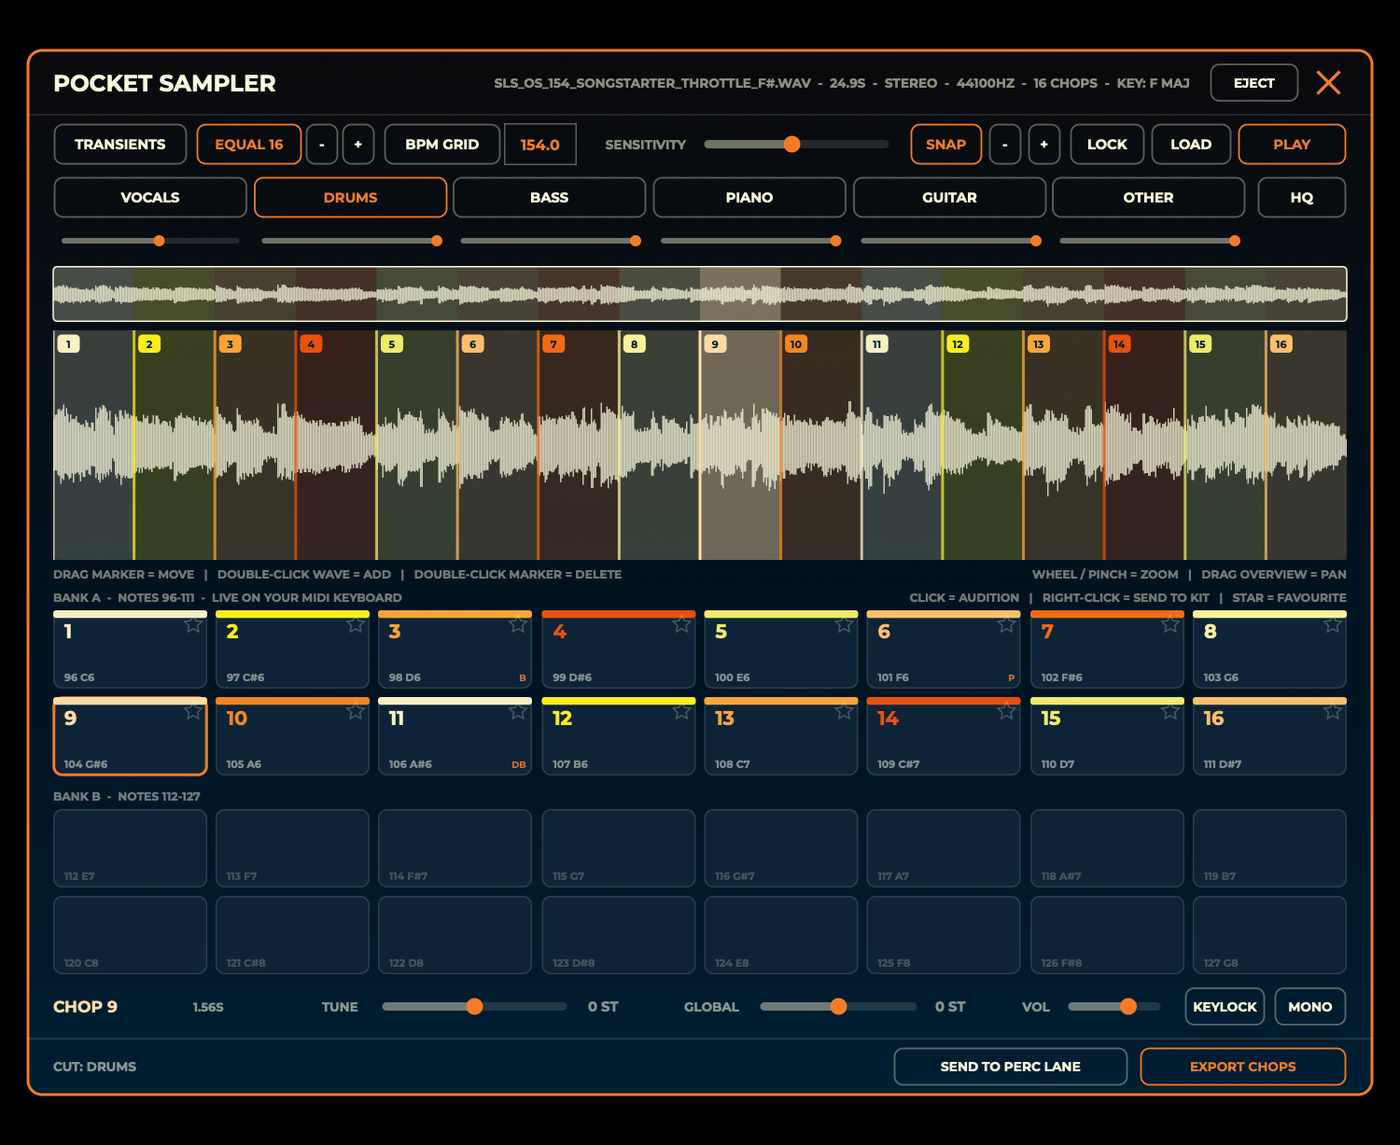Start playback with PLAY button
This screenshot has width=1400, height=1145.
coord(1292,144)
